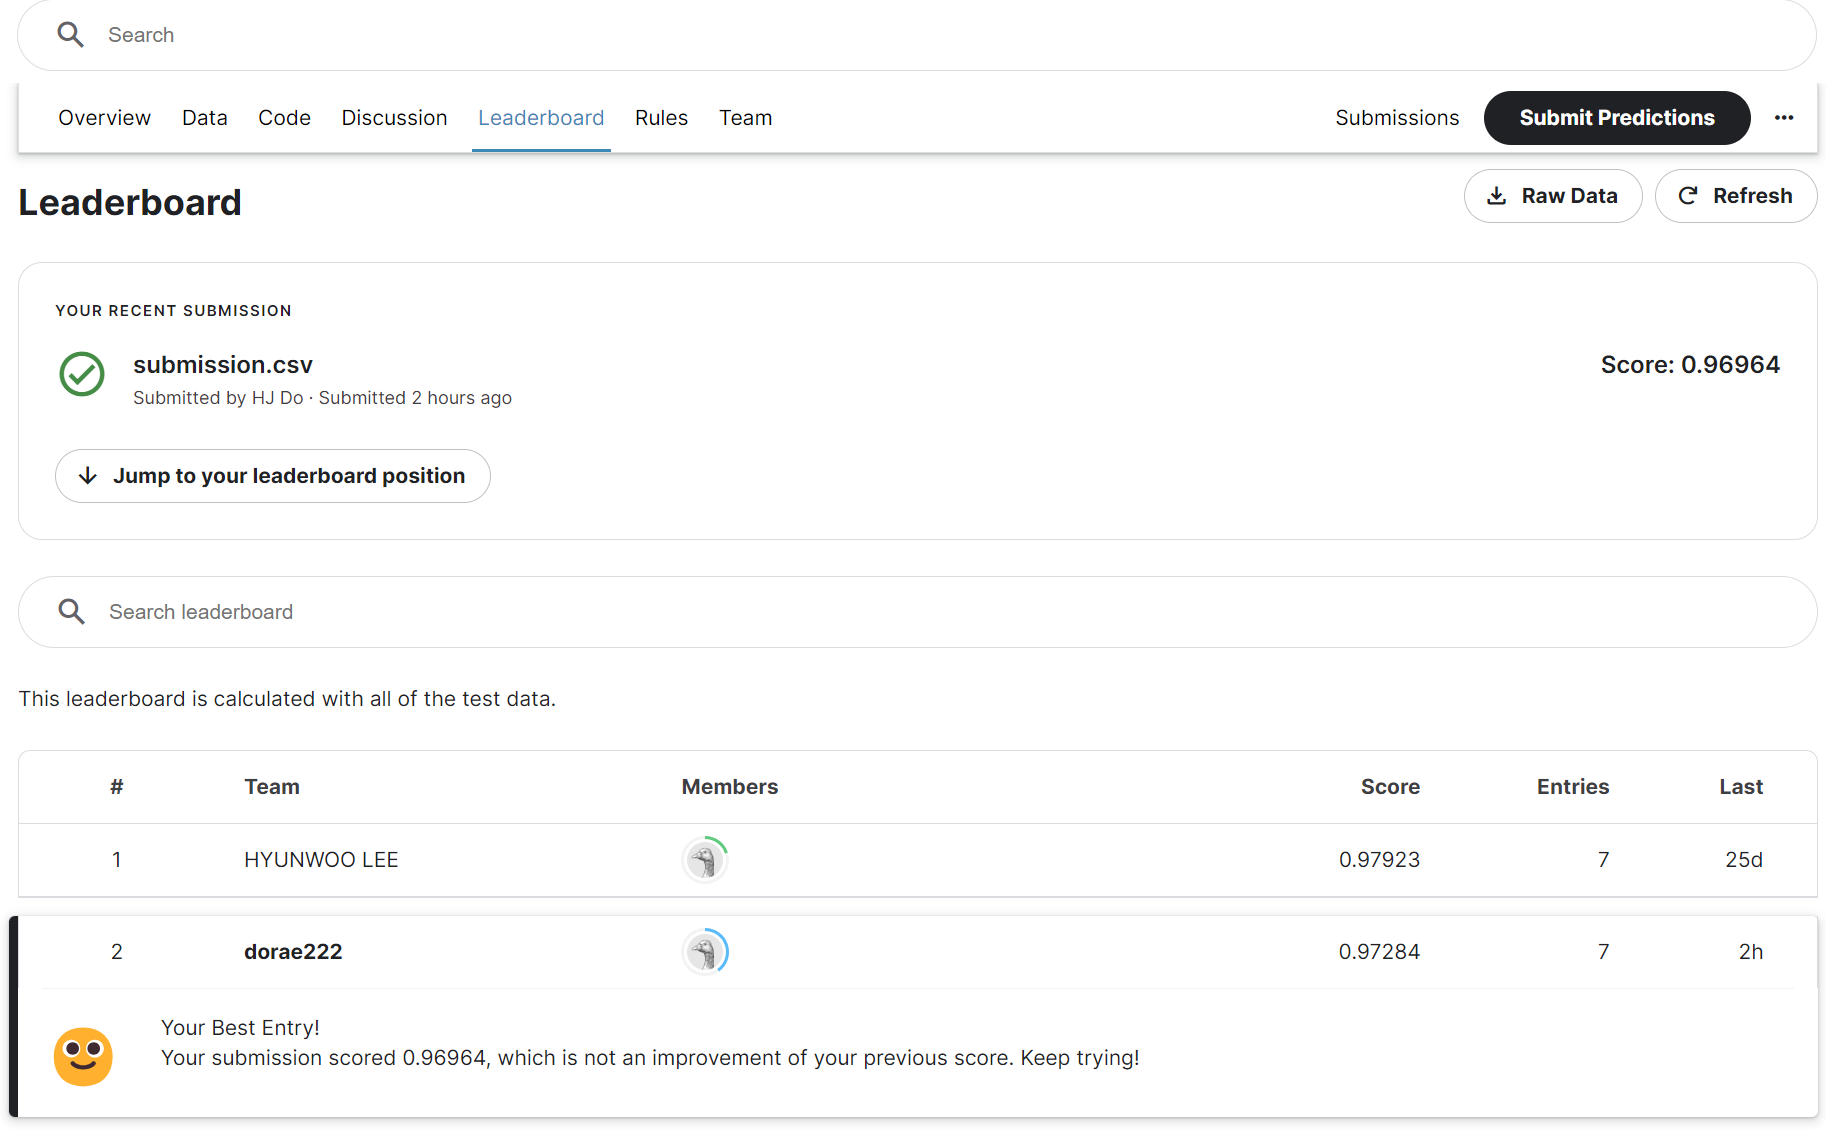The width and height of the screenshot is (1826, 1130).
Task: Click the Entries column header
Action: (1573, 787)
